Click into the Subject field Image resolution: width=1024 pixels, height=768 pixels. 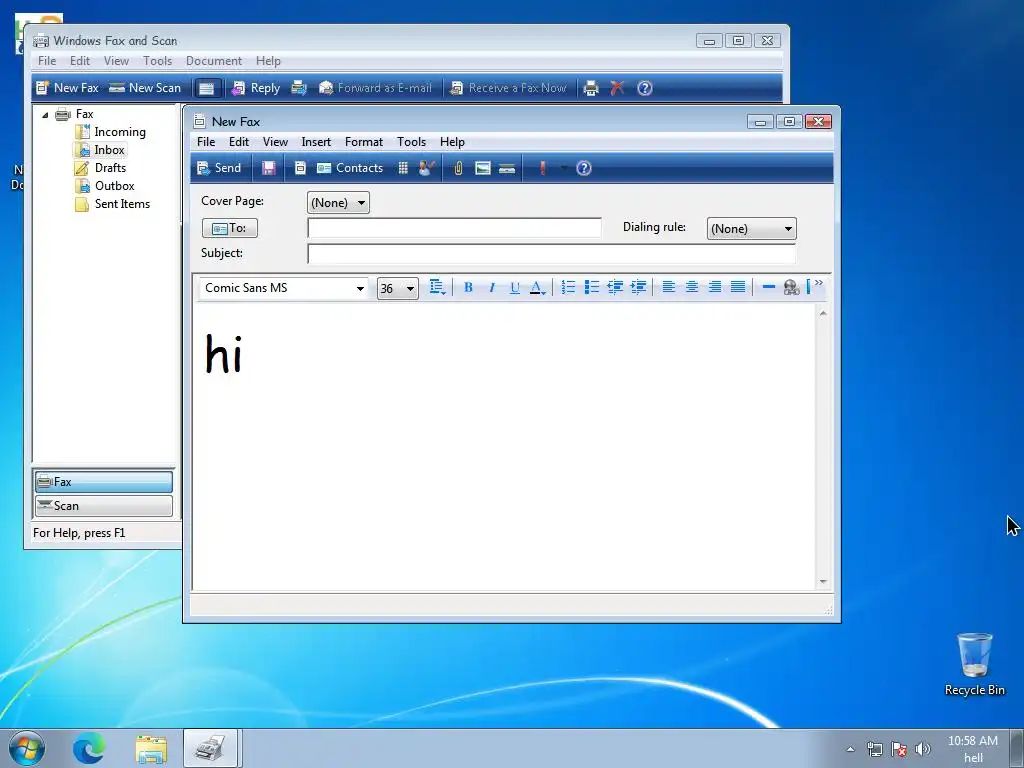pyautogui.click(x=551, y=253)
